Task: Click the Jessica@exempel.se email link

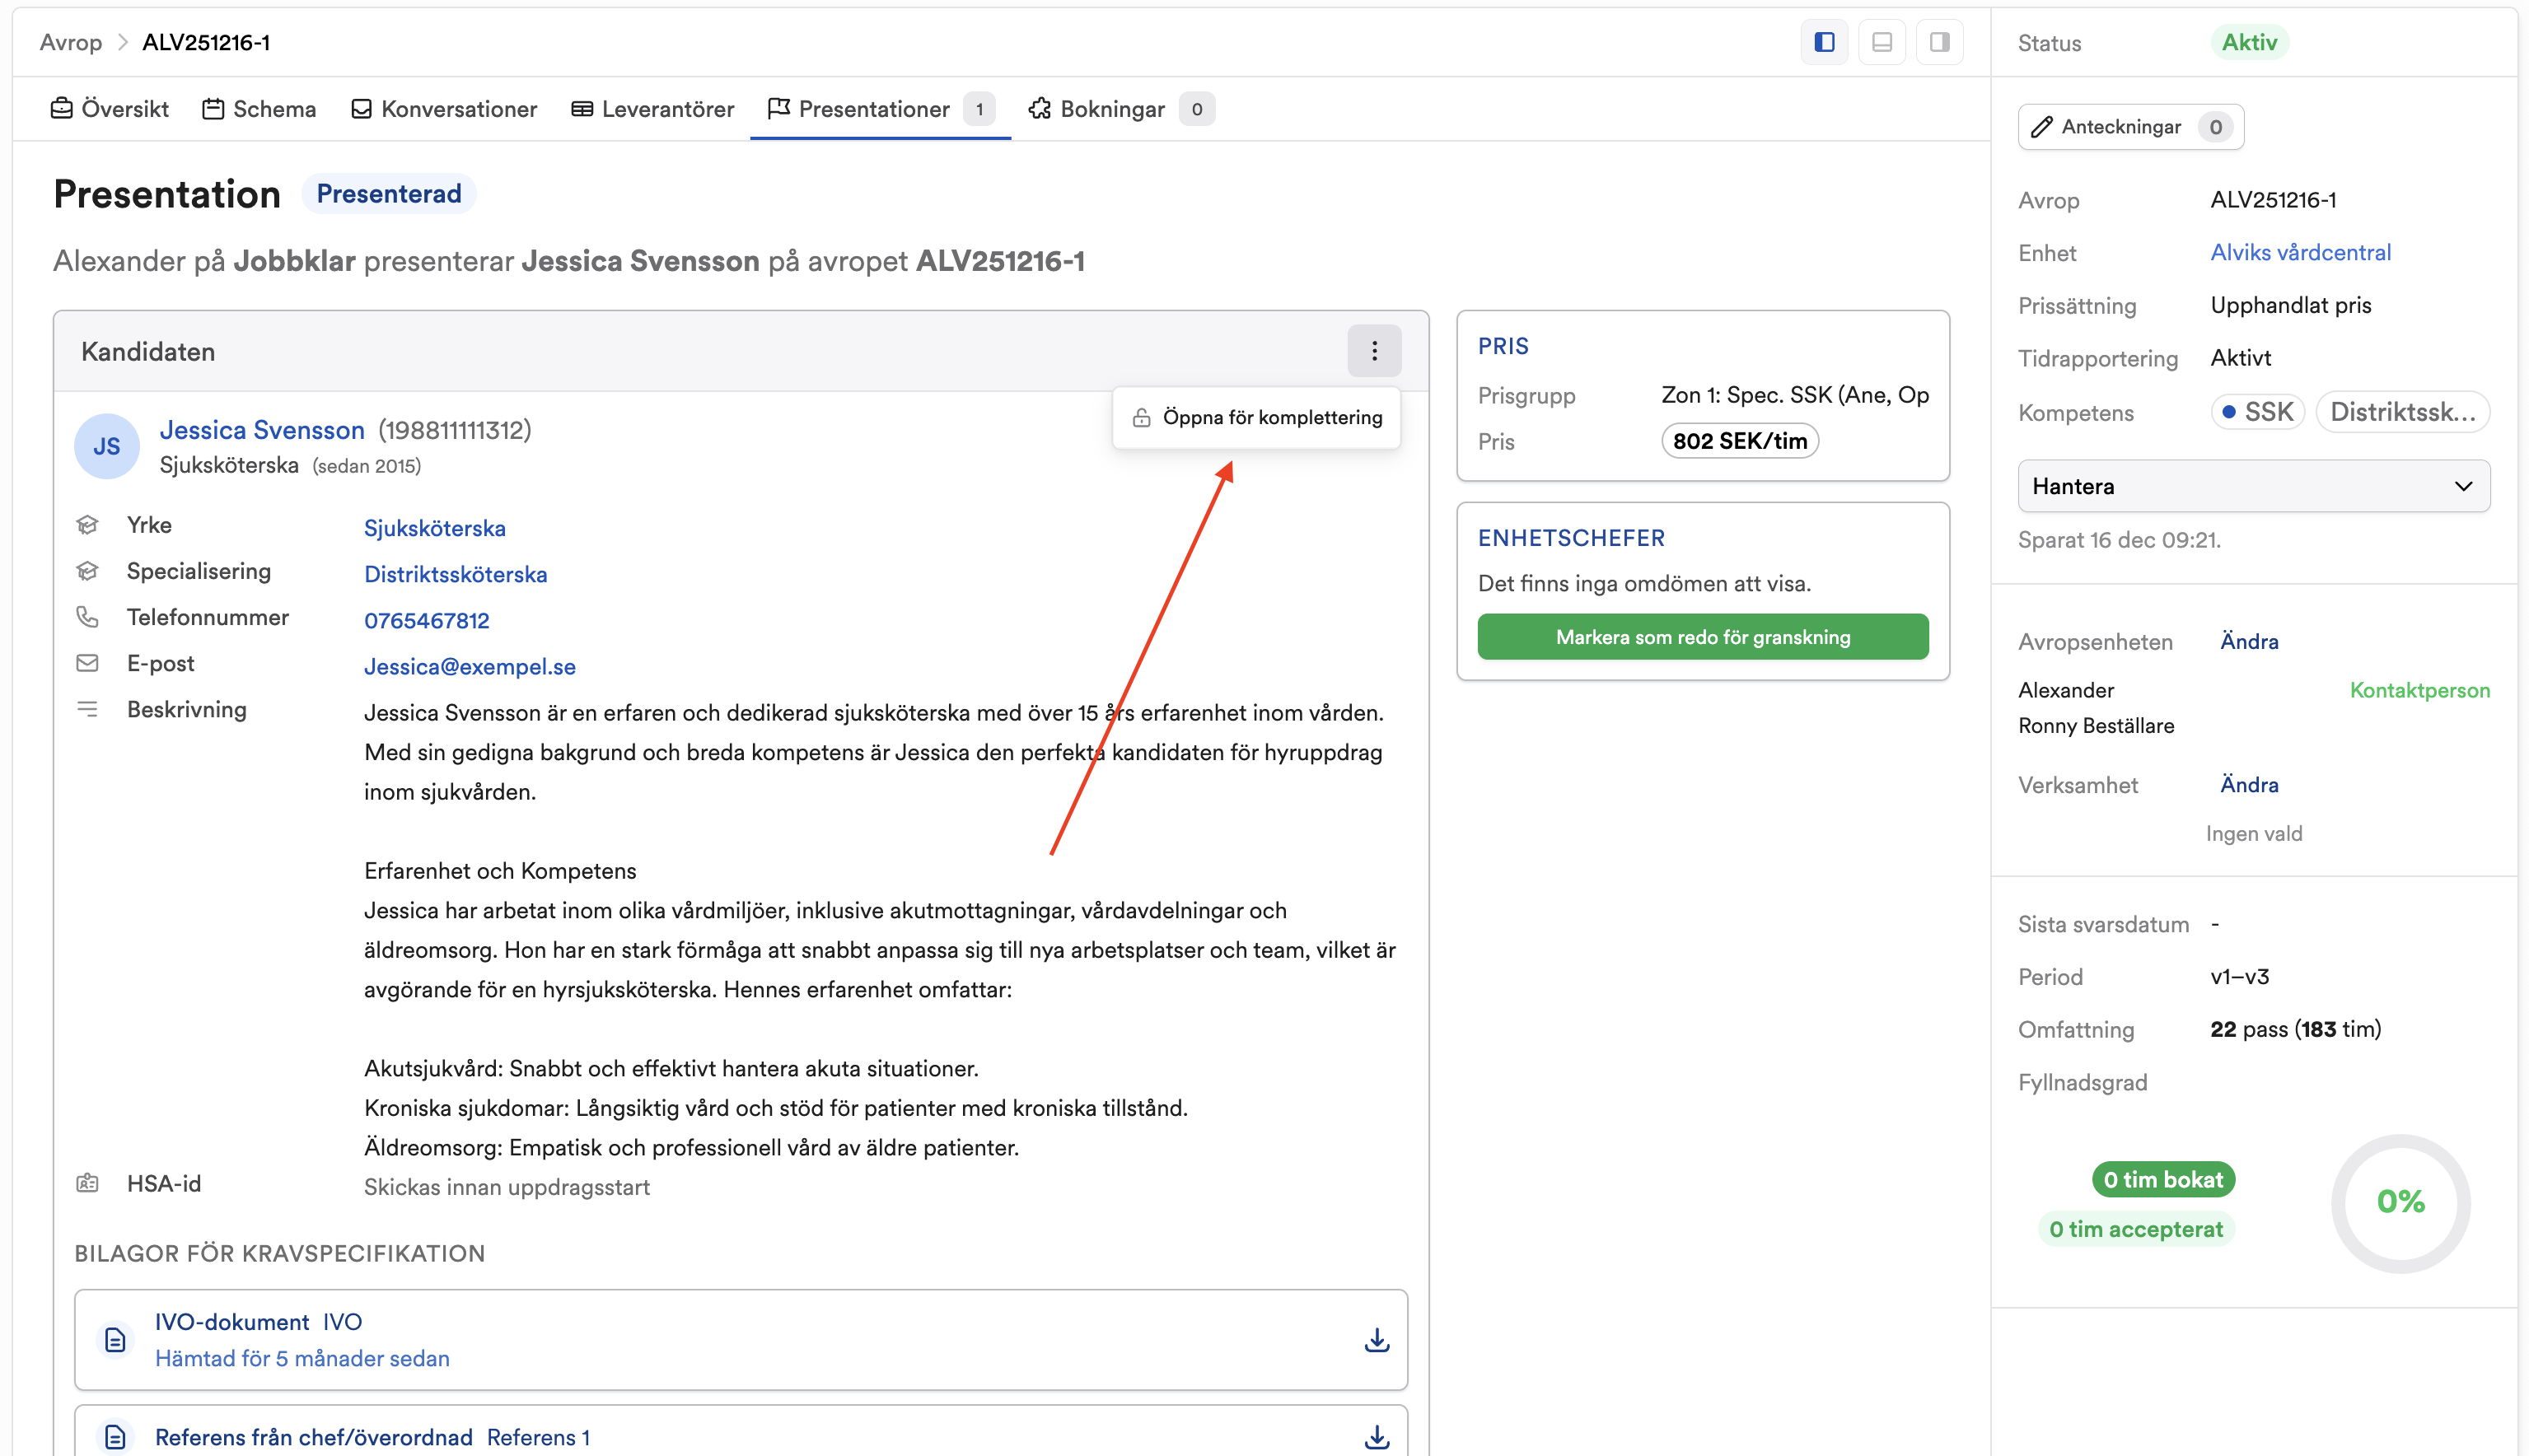Action: 470,666
